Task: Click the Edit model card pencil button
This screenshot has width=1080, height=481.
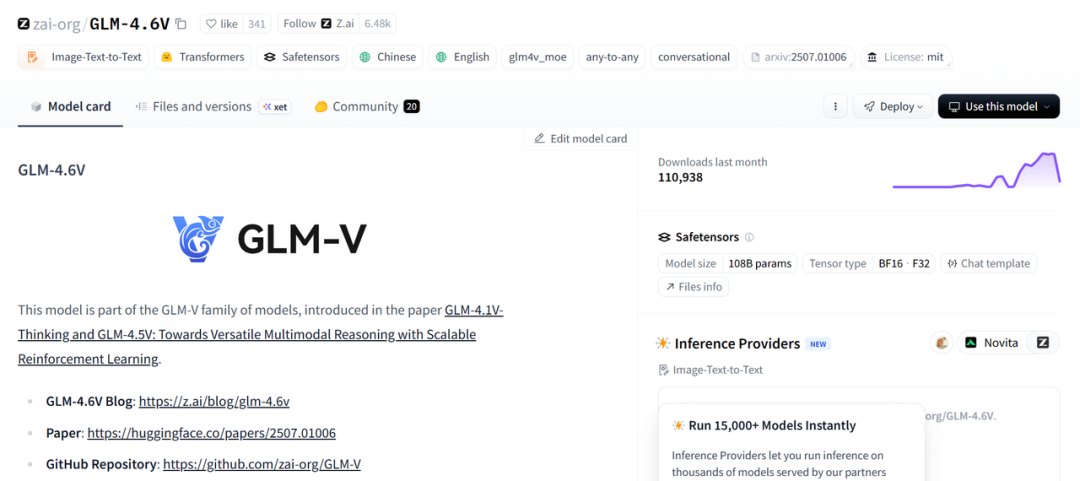Action: click(x=581, y=139)
